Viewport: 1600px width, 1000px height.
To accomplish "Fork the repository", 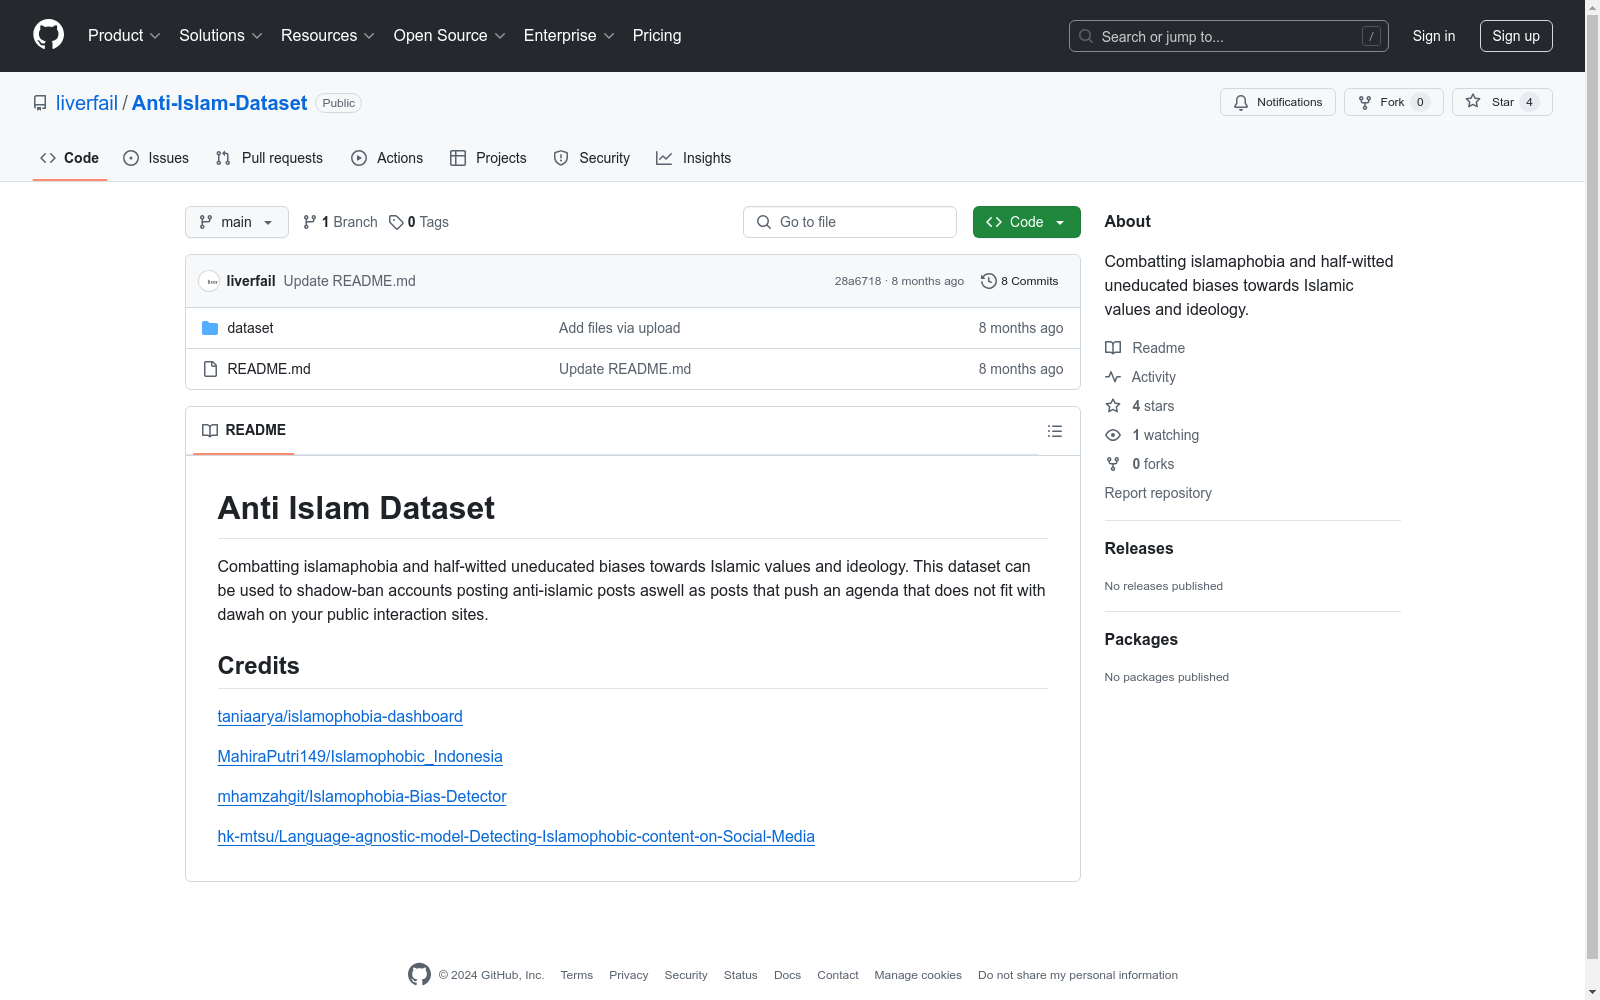I will pos(1394,102).
